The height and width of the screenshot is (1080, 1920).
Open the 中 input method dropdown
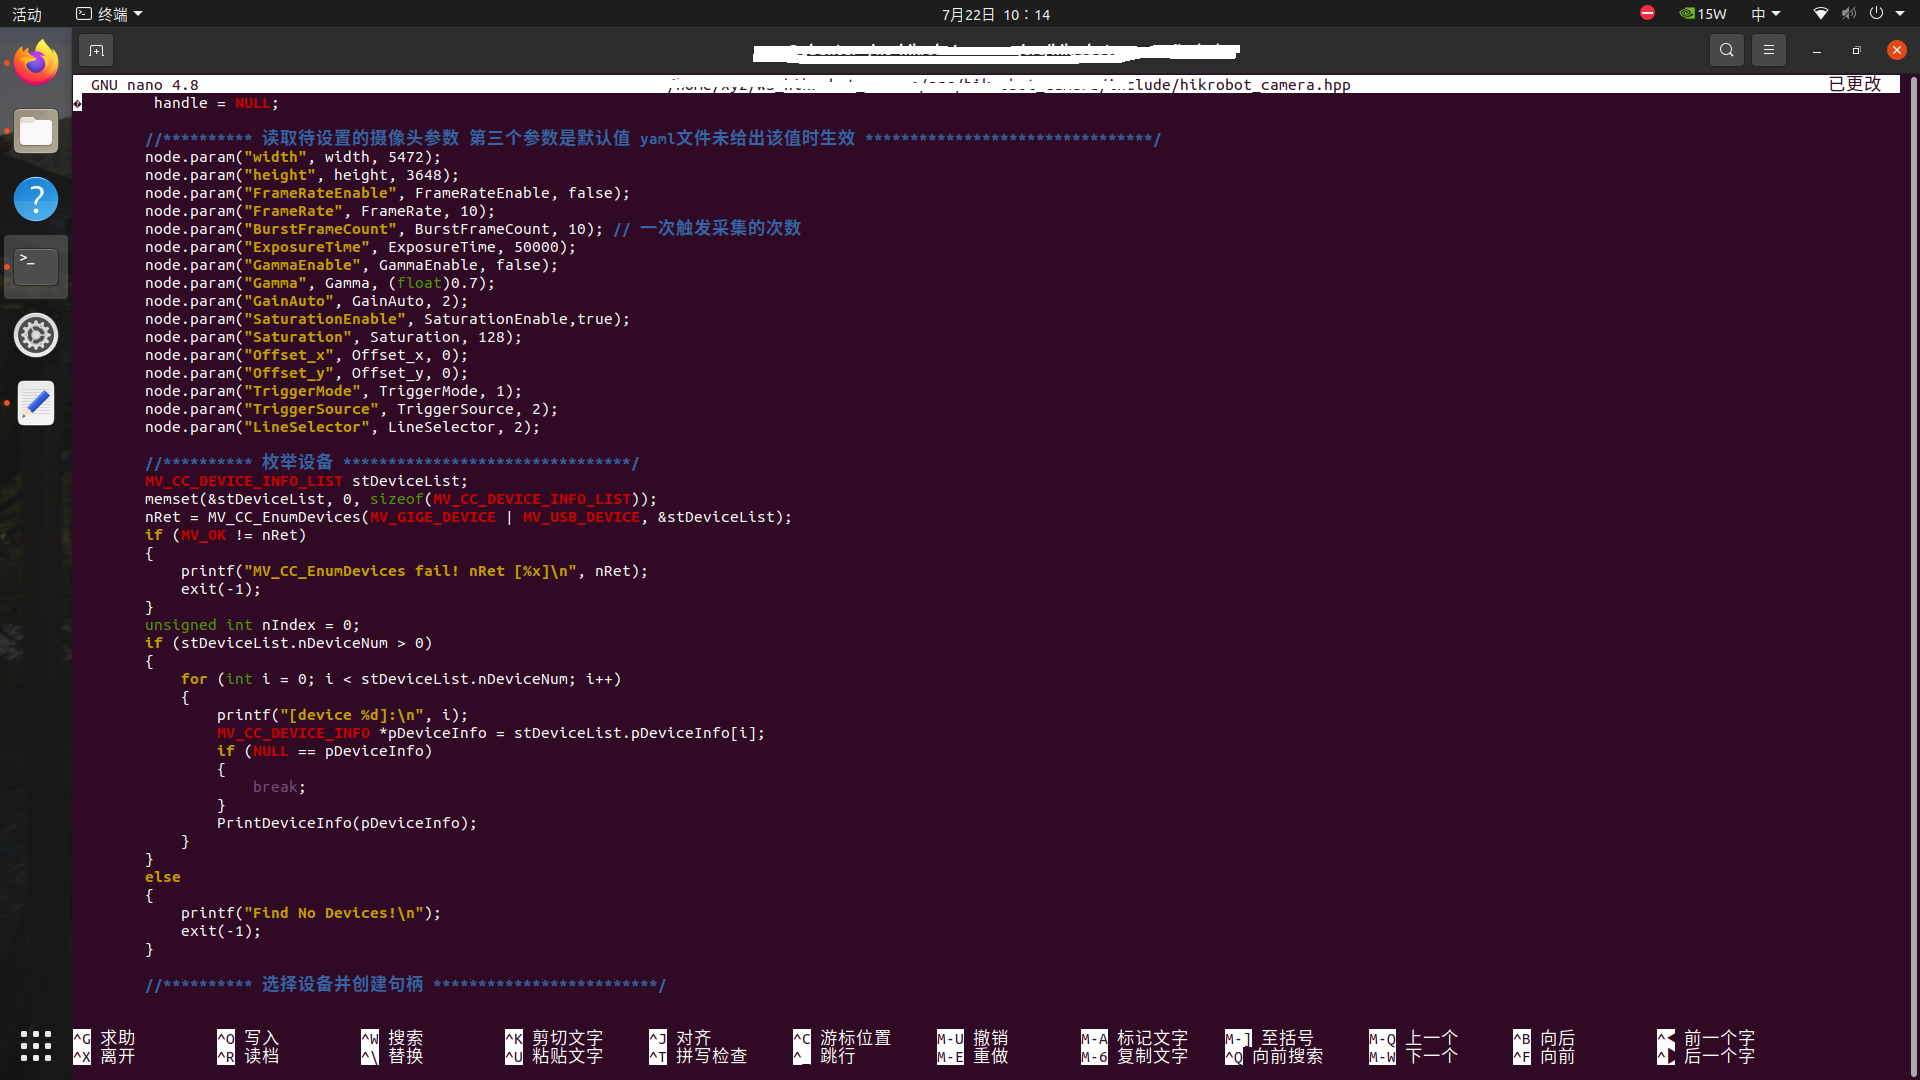click(x=1765, y=14)
